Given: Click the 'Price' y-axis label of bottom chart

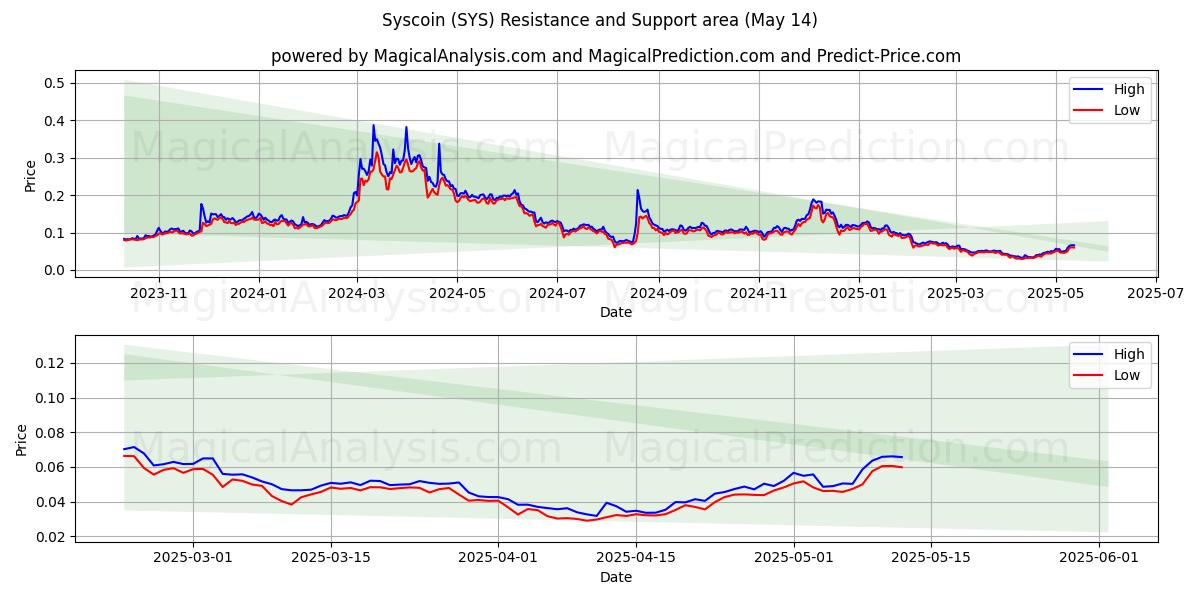Looking at the screenshot, I should click(22, 440).
